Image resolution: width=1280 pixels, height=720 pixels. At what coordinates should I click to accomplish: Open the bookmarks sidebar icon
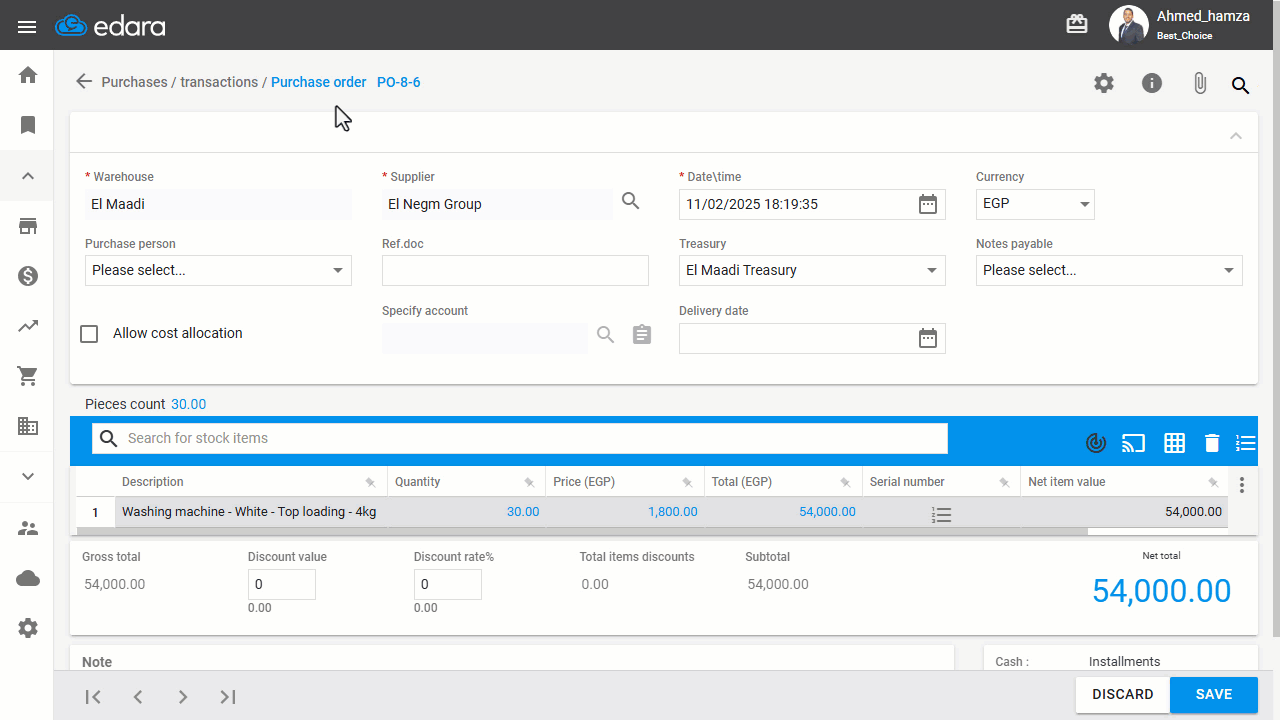coord(28,125)
